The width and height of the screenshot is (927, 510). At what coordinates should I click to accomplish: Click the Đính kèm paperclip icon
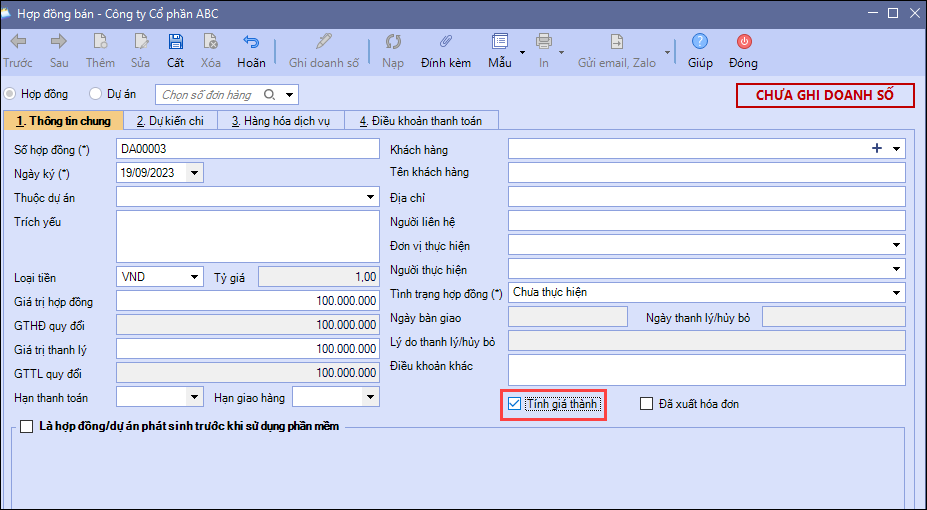tap(446, 42)
